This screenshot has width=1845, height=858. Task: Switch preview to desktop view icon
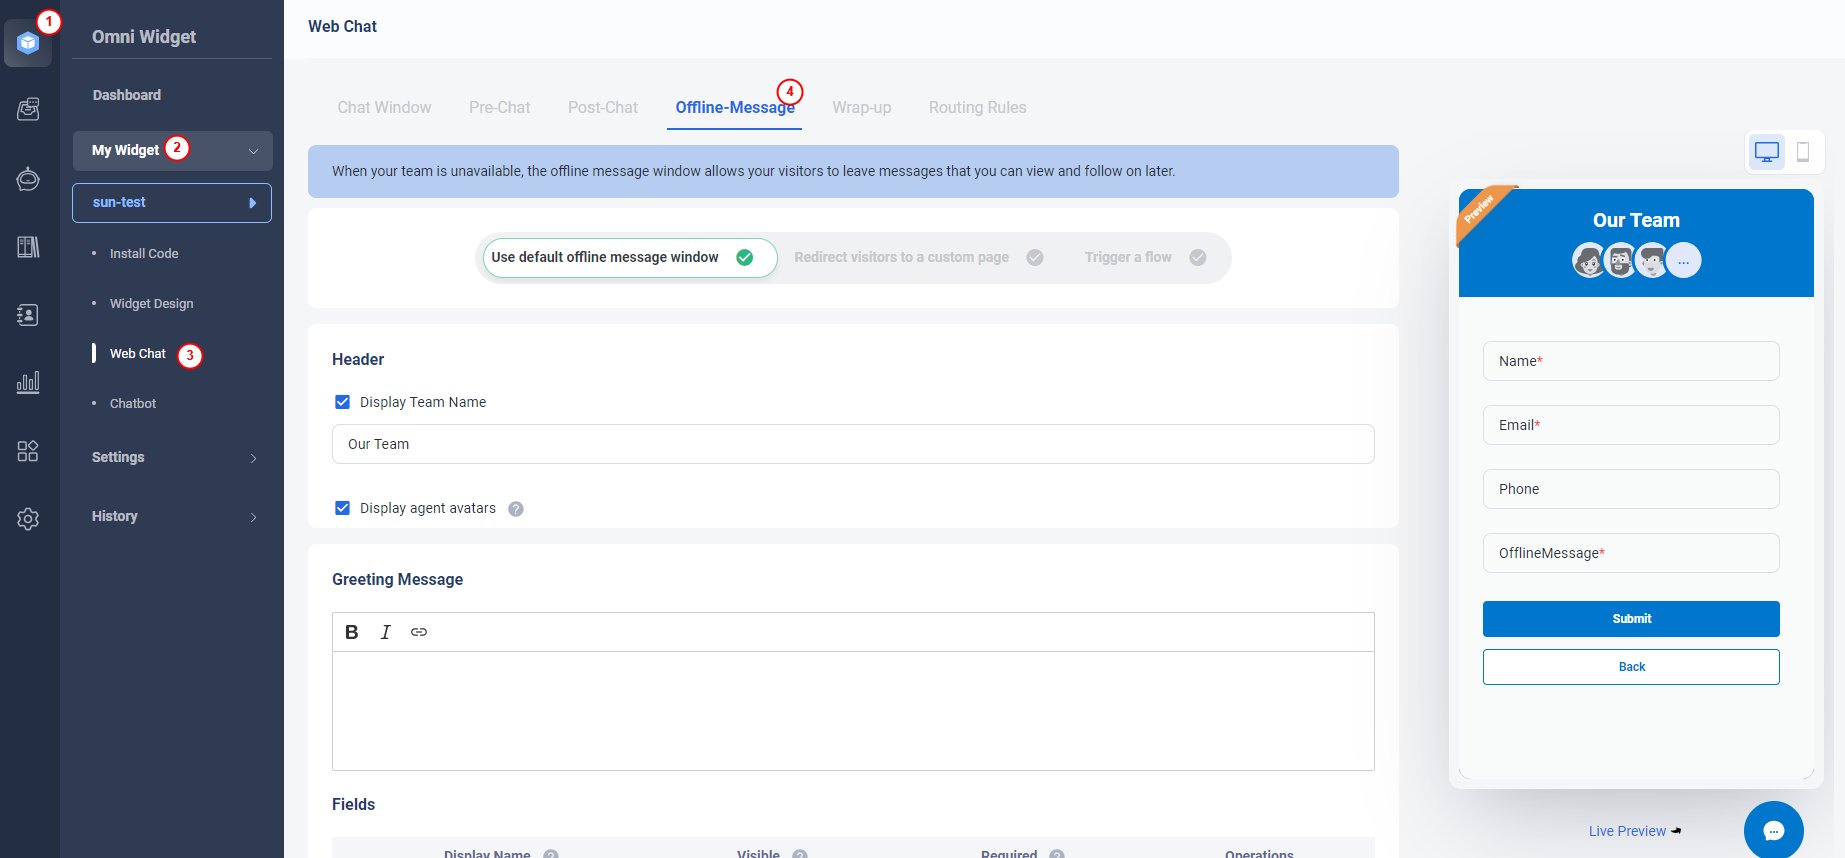coord(1766,152)
